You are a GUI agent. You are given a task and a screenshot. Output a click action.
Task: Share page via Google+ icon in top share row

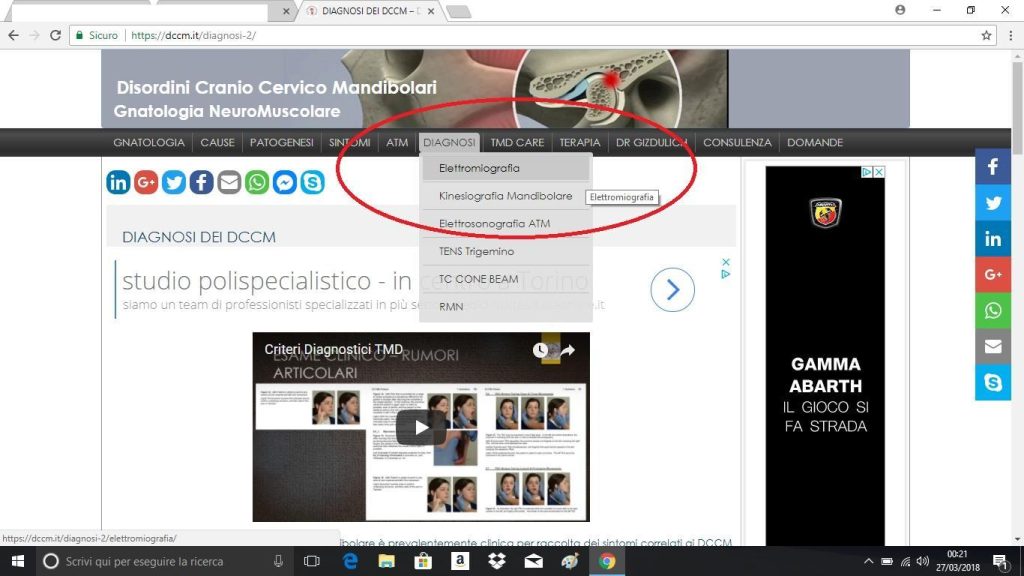(x=146, y=182)
